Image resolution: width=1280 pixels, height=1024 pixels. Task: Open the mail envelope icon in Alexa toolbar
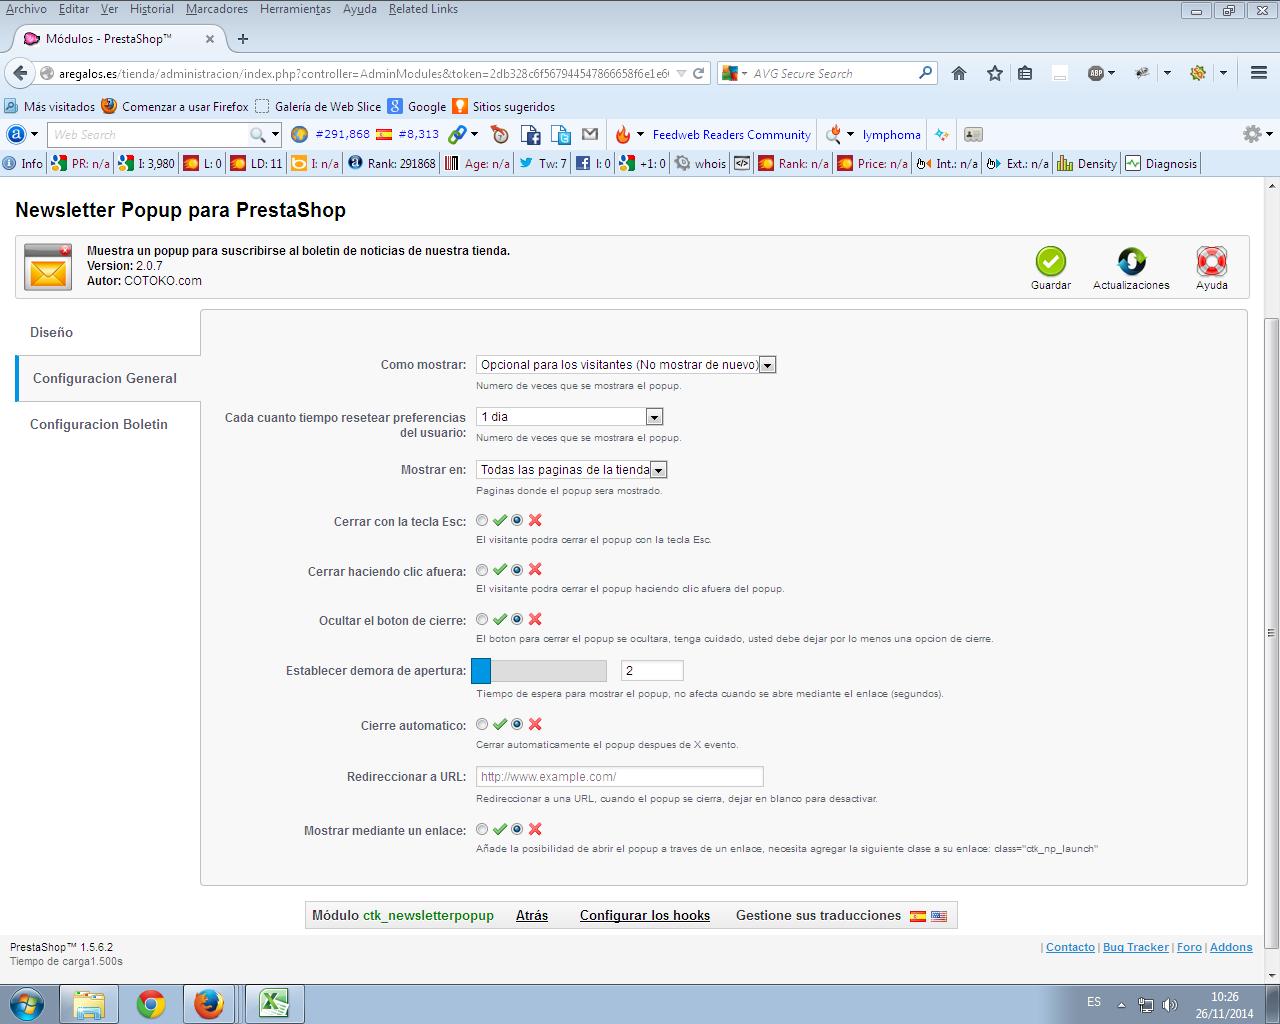tap(590, 134)
